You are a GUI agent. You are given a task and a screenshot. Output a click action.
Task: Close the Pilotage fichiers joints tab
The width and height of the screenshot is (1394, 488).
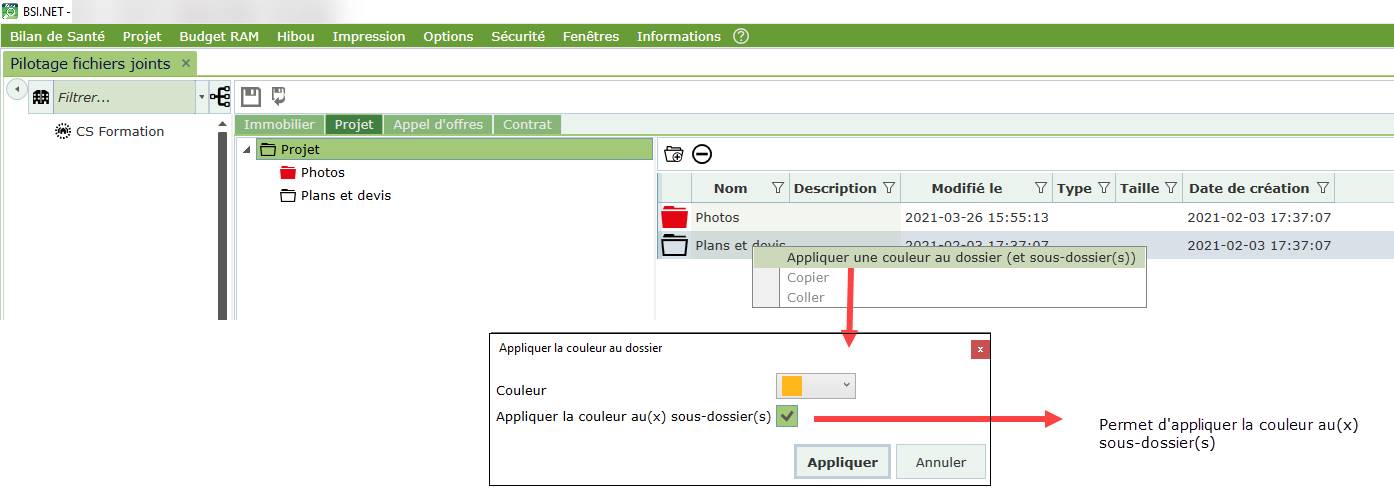click(x=185, y=63)
